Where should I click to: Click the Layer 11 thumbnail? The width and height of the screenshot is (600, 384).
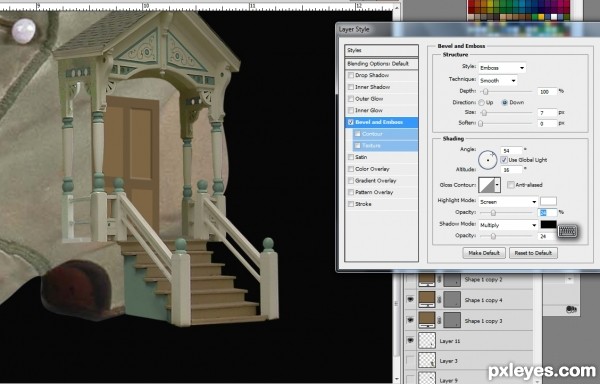pyautogui.click(x=427, y=340)
